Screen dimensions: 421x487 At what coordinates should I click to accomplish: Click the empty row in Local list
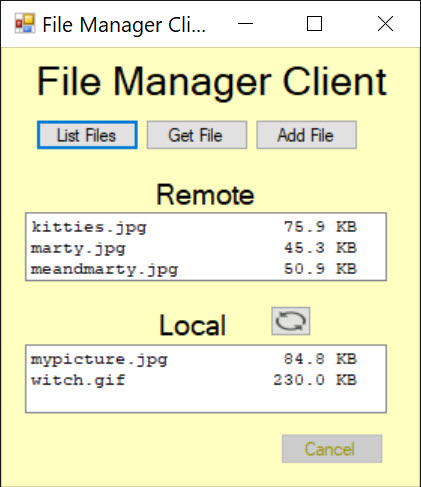pyautogui.click(x=206, y=401)
